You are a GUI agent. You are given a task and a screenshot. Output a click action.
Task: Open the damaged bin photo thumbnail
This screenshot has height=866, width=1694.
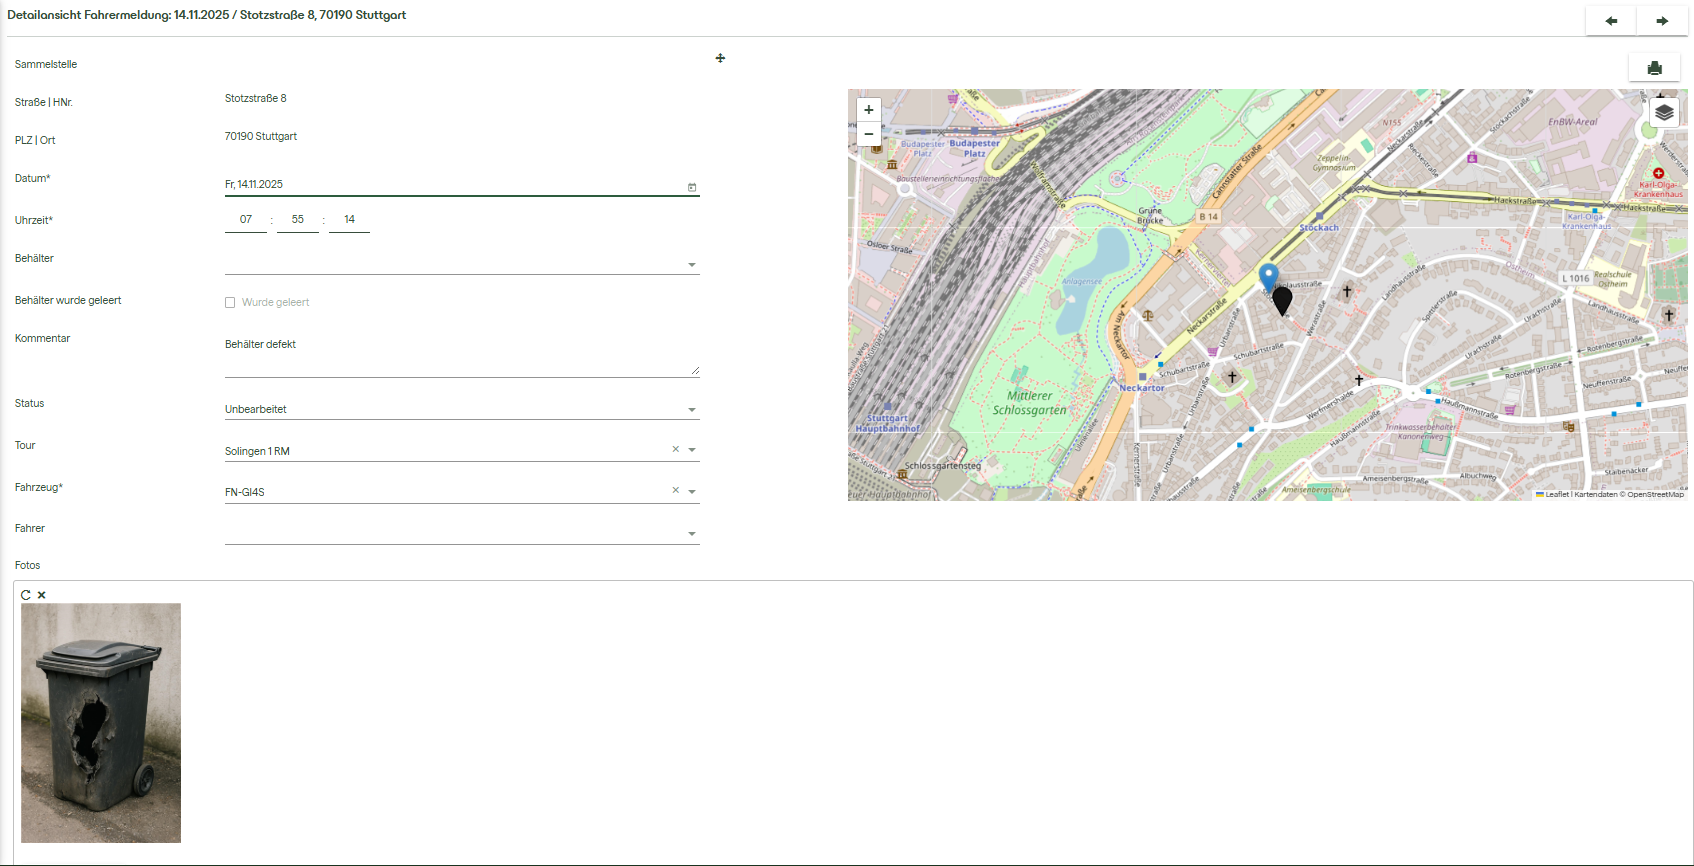(x=101, y=722)
